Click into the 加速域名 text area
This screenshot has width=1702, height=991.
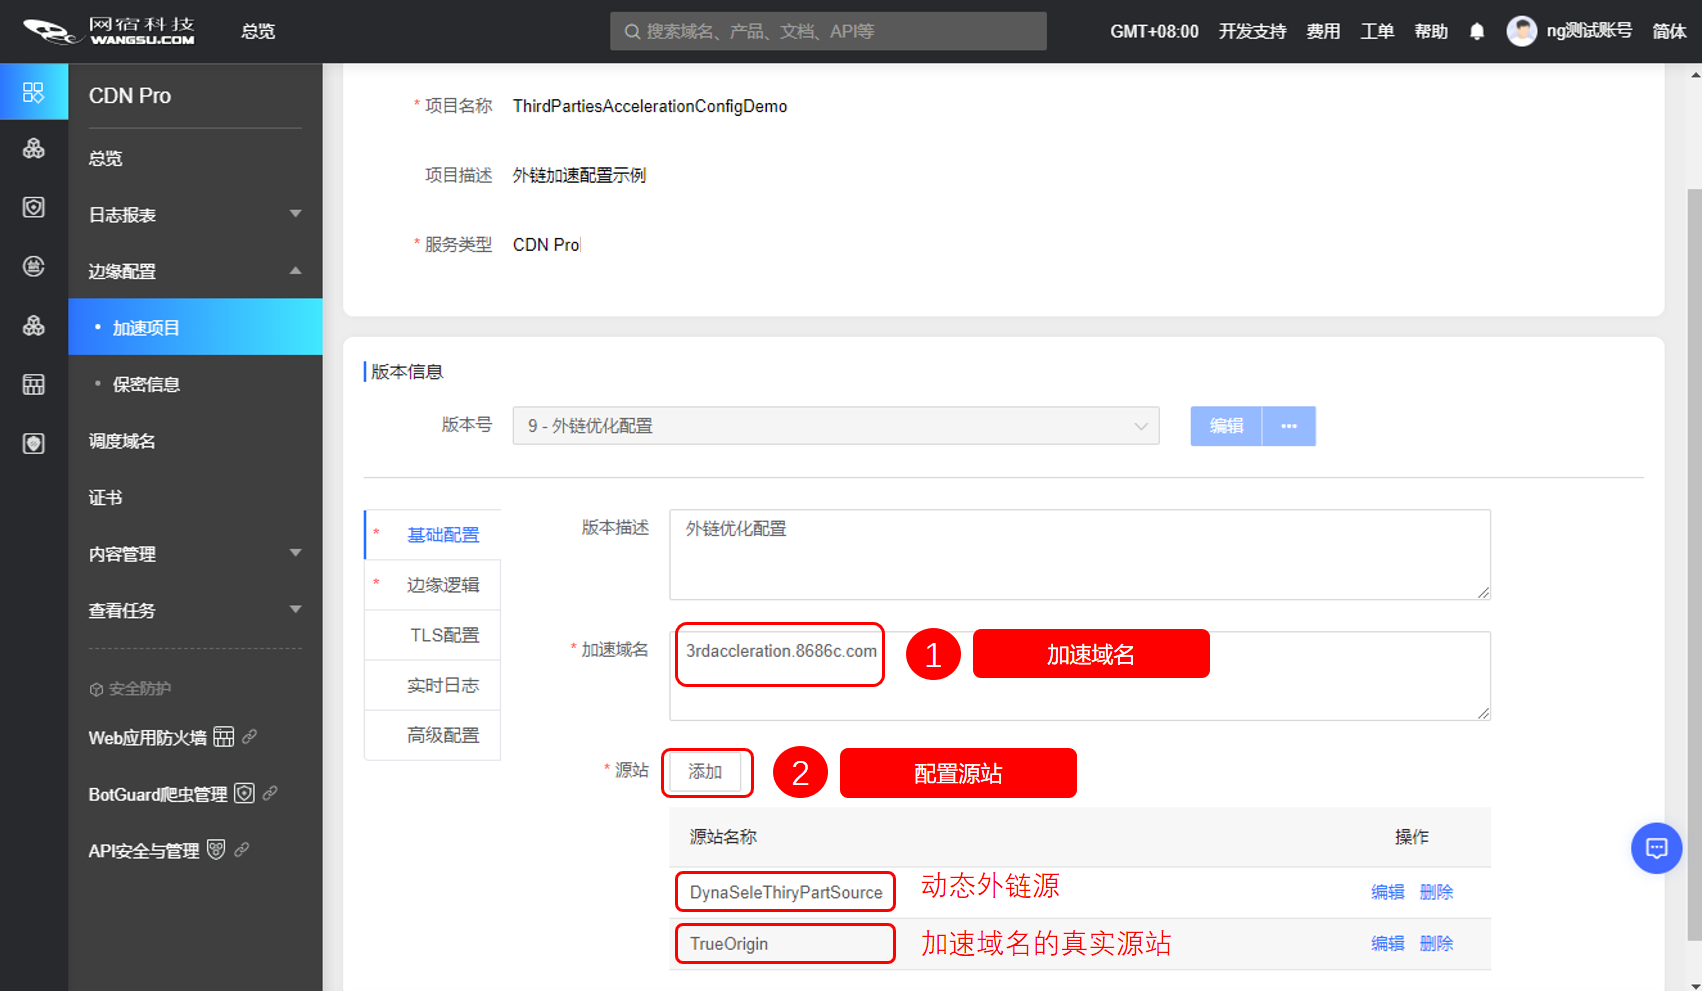click(1080, 676)
